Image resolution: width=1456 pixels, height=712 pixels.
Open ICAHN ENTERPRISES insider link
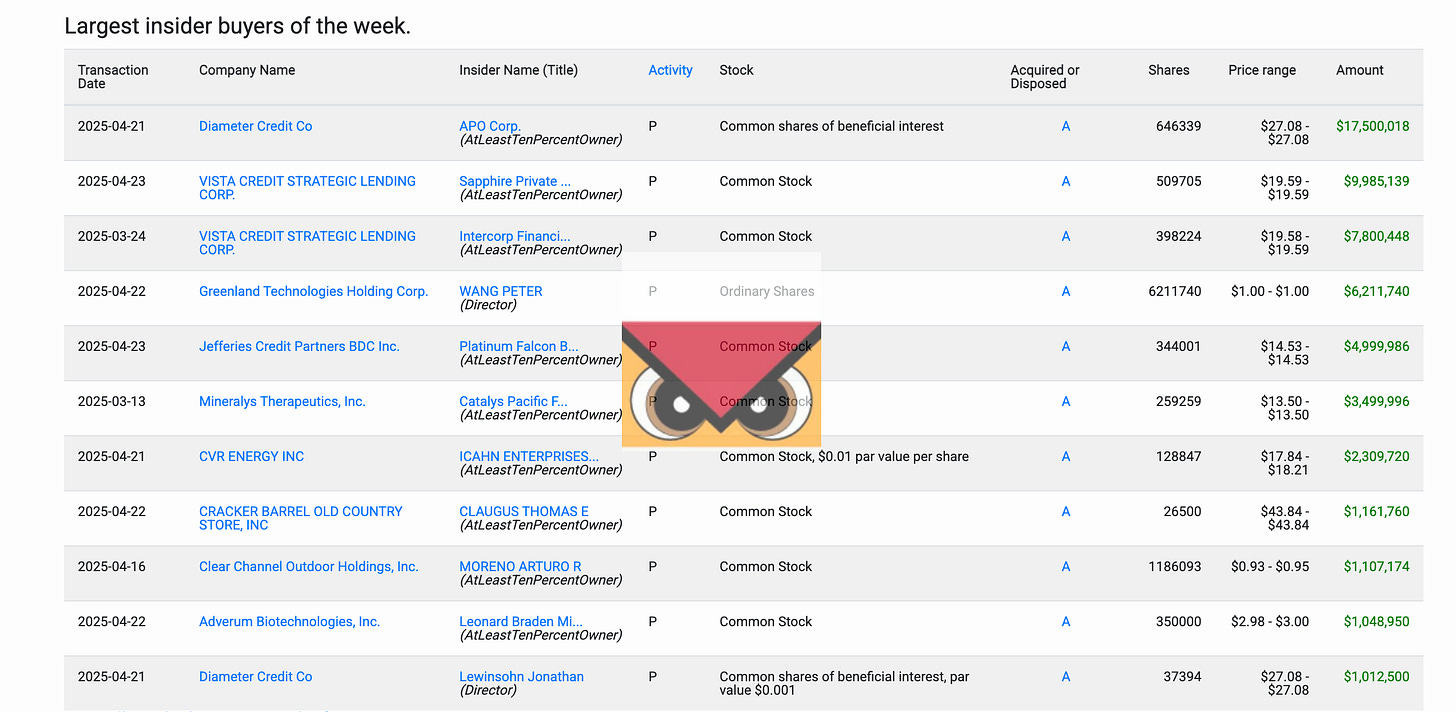pos(529,456)
